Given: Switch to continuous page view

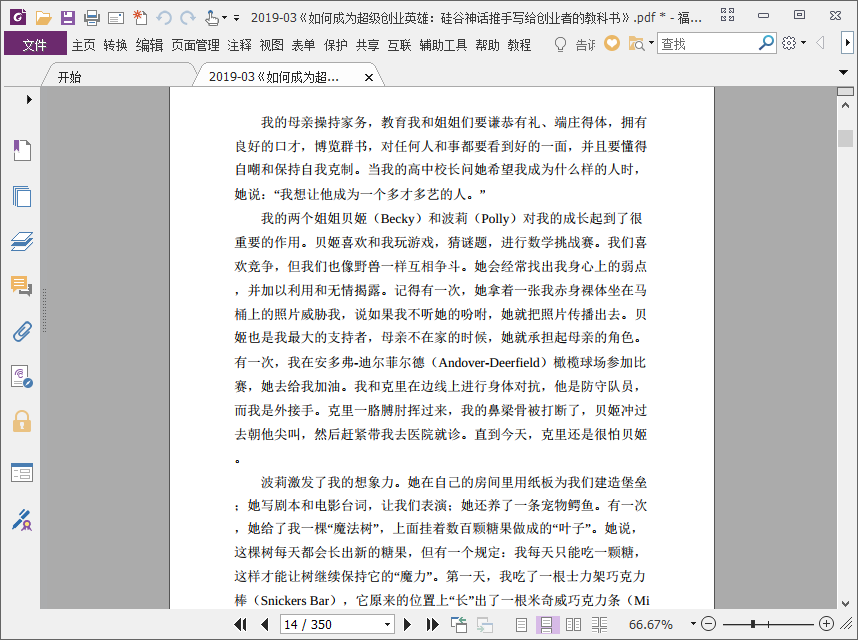Looking at the screenshot, I should [x=546, y=624].
